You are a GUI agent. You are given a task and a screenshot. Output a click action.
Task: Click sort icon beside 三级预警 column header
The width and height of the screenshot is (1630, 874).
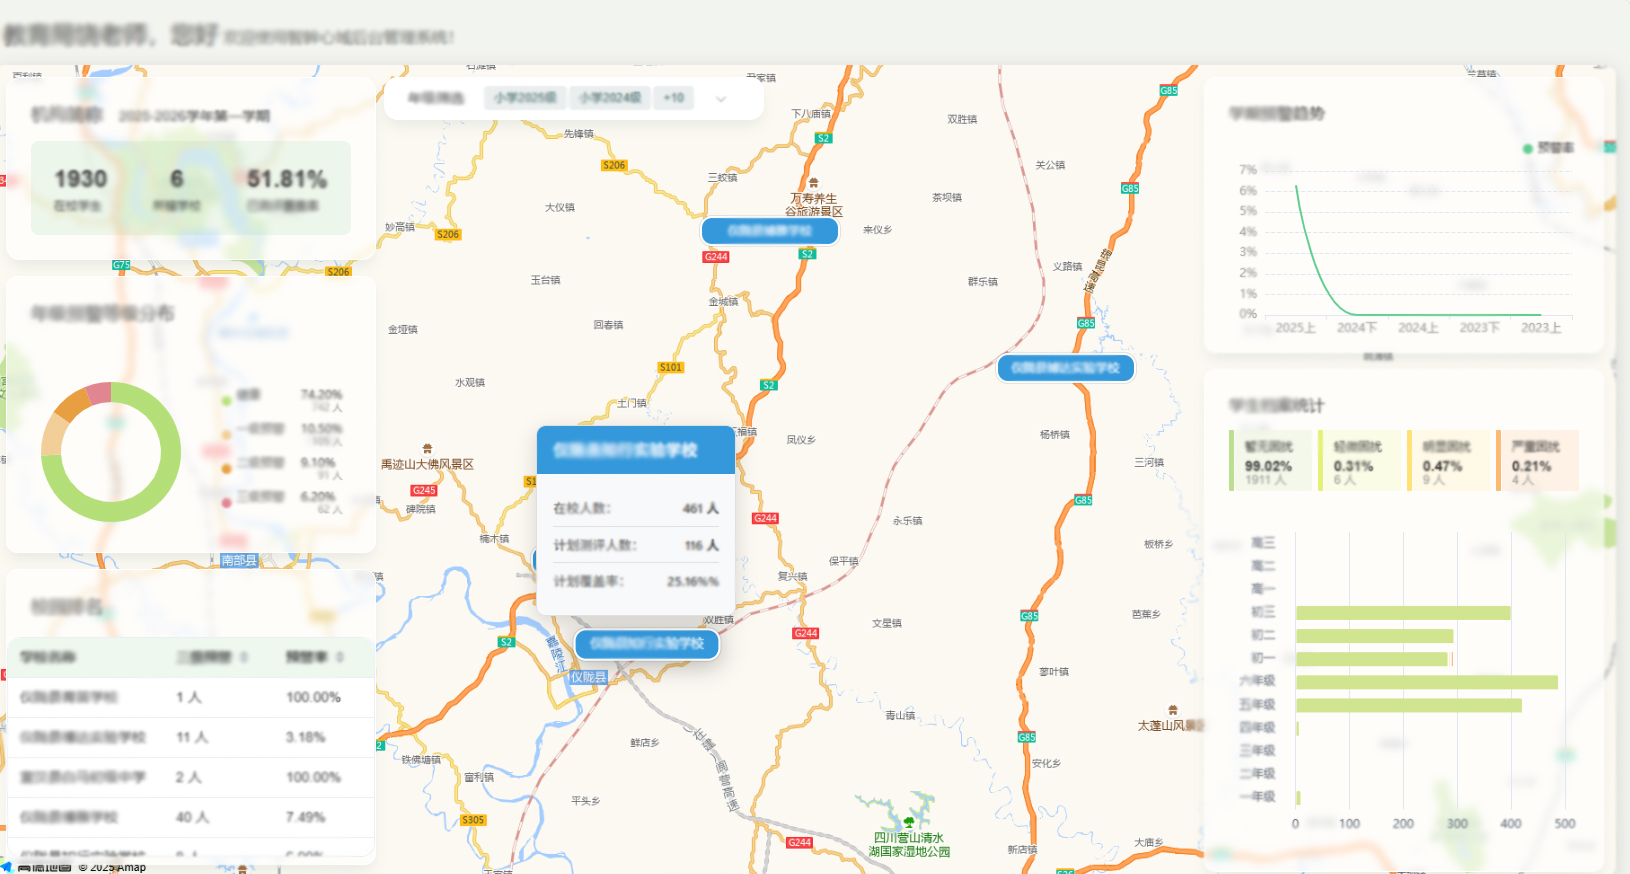pyautogui.click(x=244, y=657)
